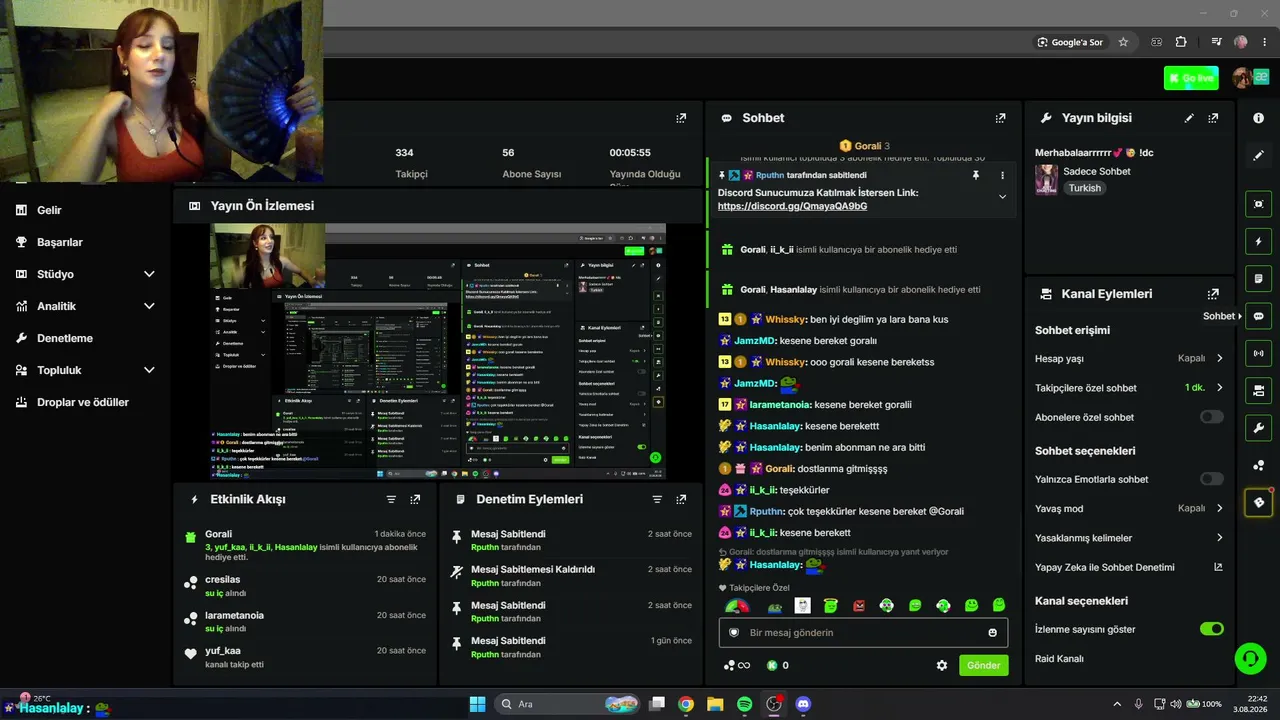Image resolution: width=1280 pixels, height=720 pixels.
Task: Click the pin icon on the pinned message
Action: [x=975, y=175]
